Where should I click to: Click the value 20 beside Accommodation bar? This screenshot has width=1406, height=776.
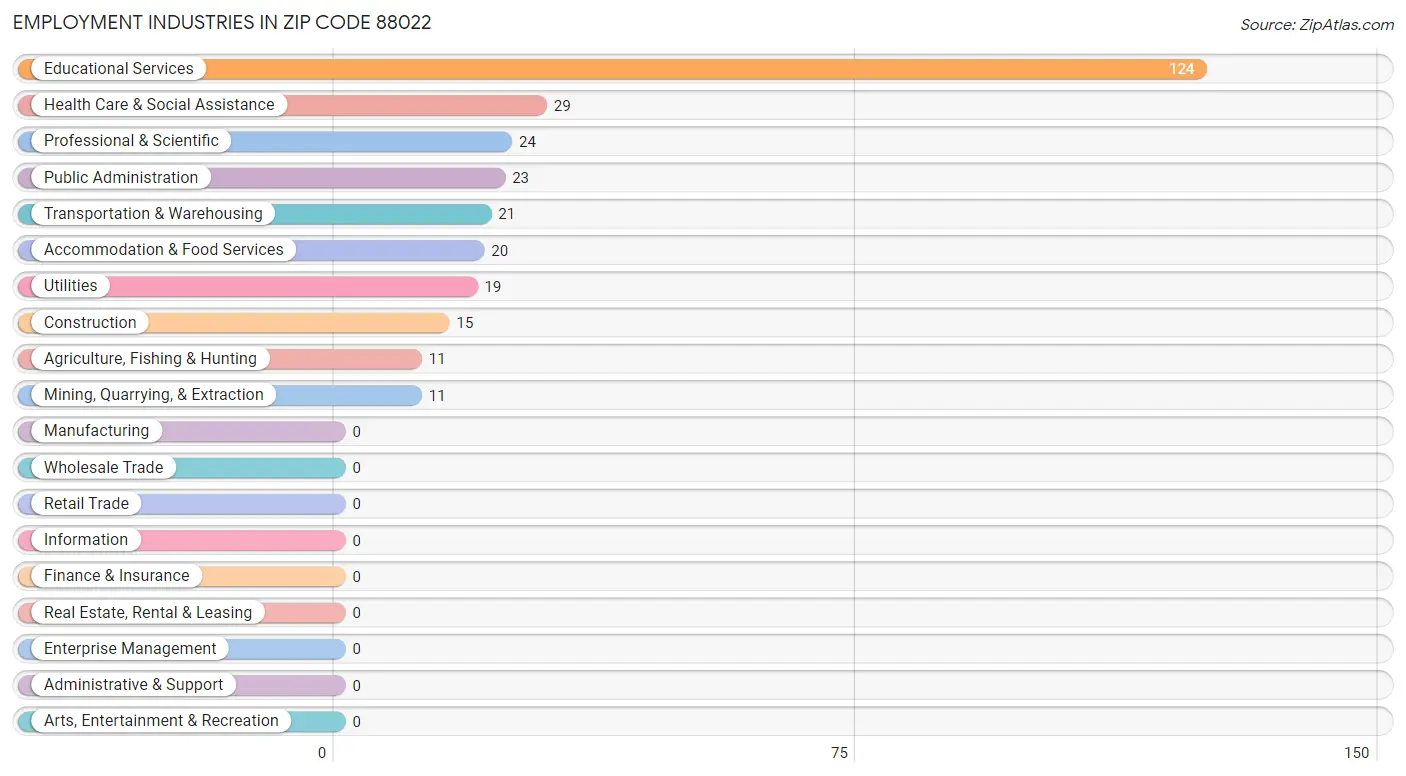coord(499,250)
